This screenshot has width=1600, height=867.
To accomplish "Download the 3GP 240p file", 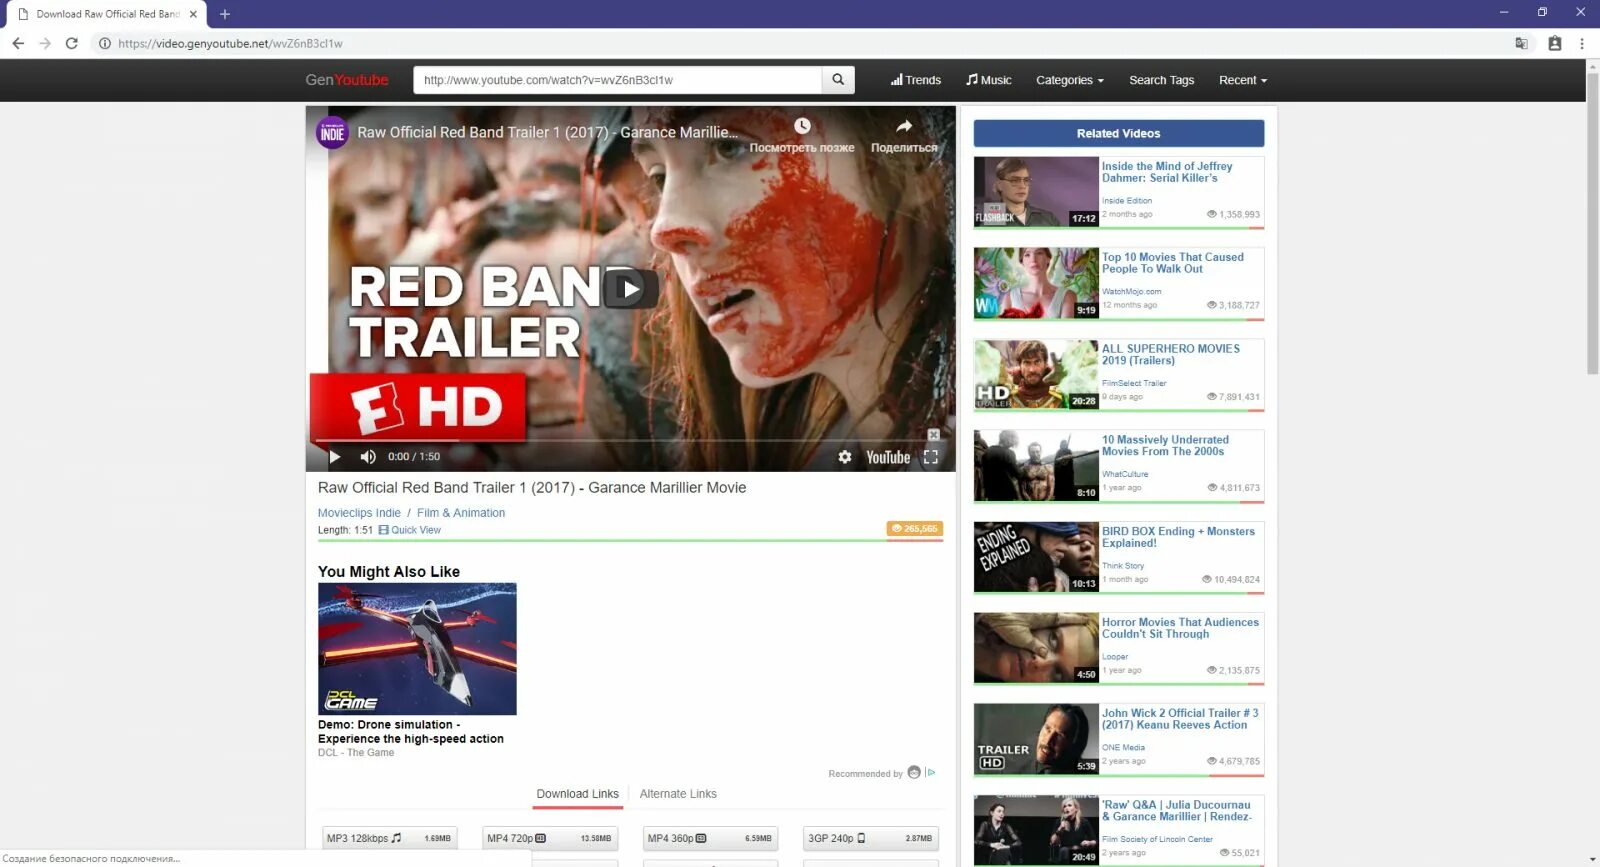I will coord(871,838).
